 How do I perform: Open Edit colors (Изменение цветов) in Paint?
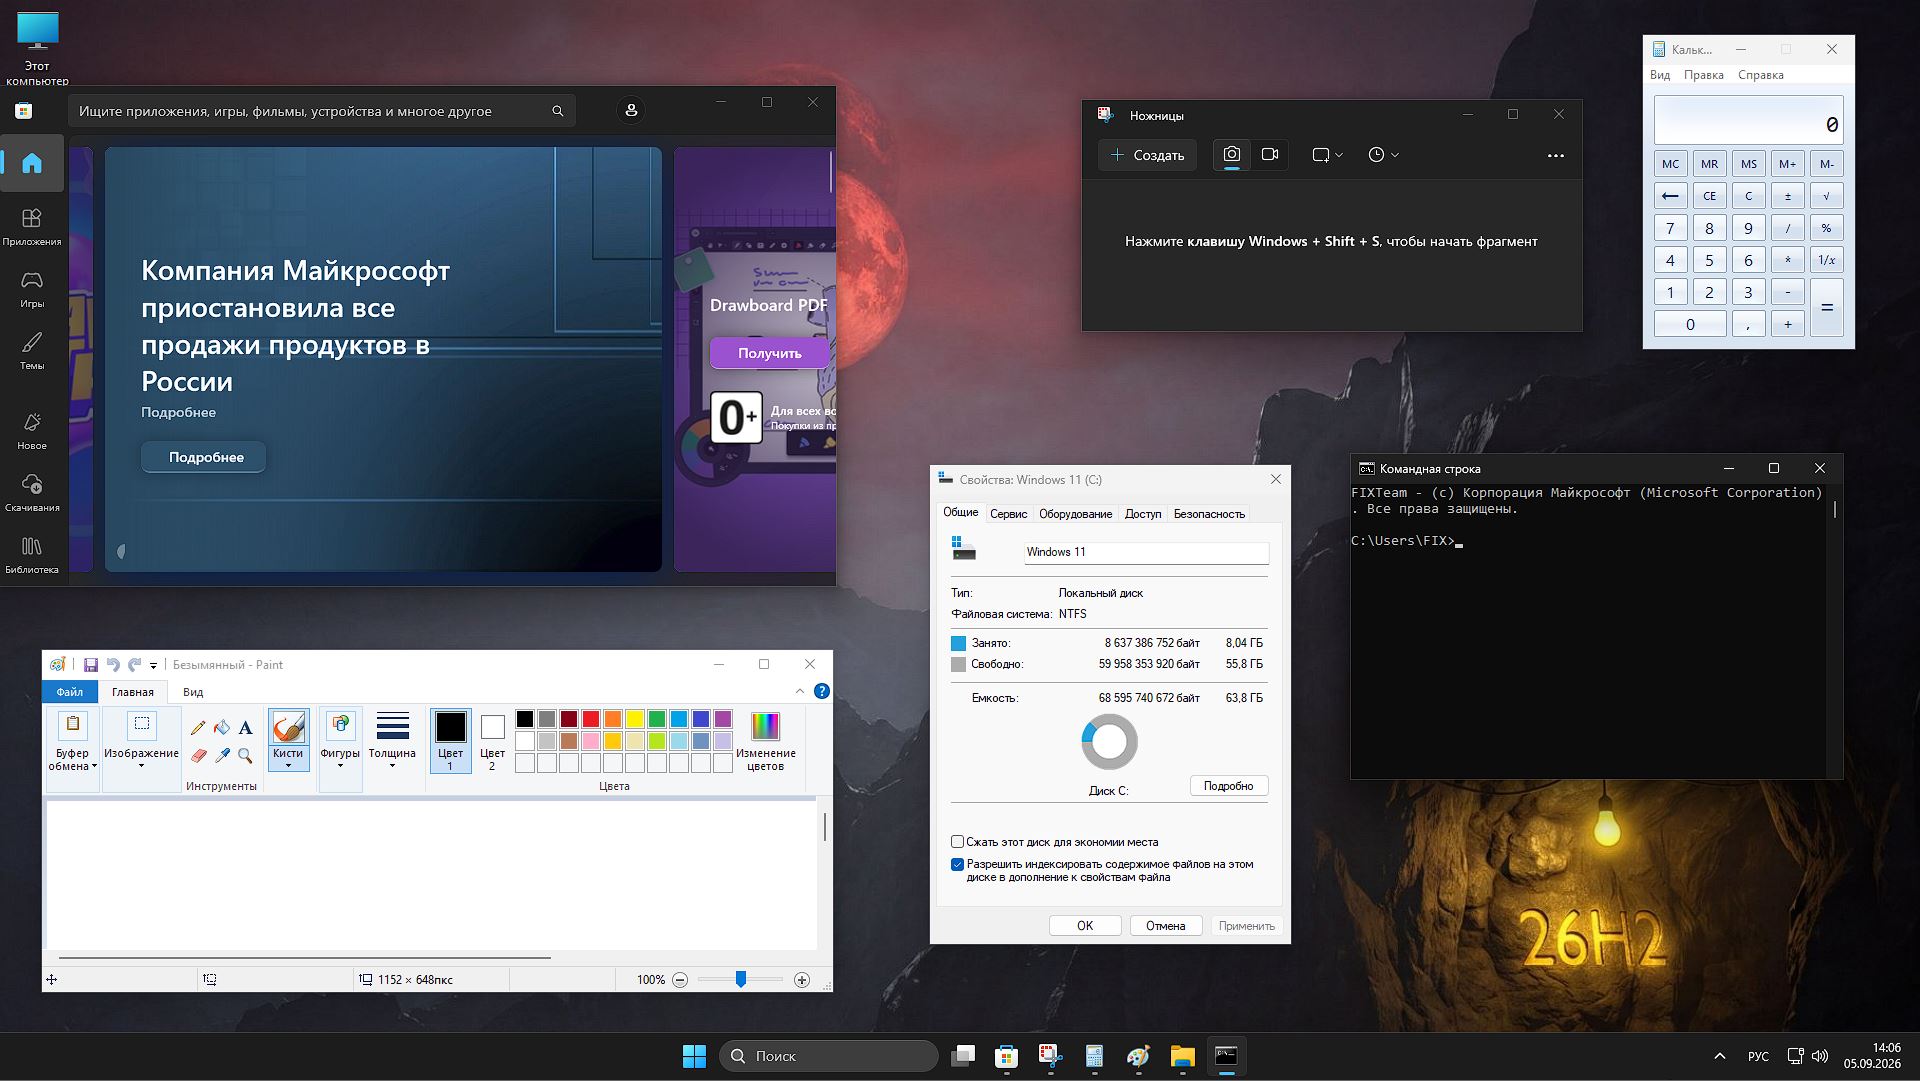[765, 741]
